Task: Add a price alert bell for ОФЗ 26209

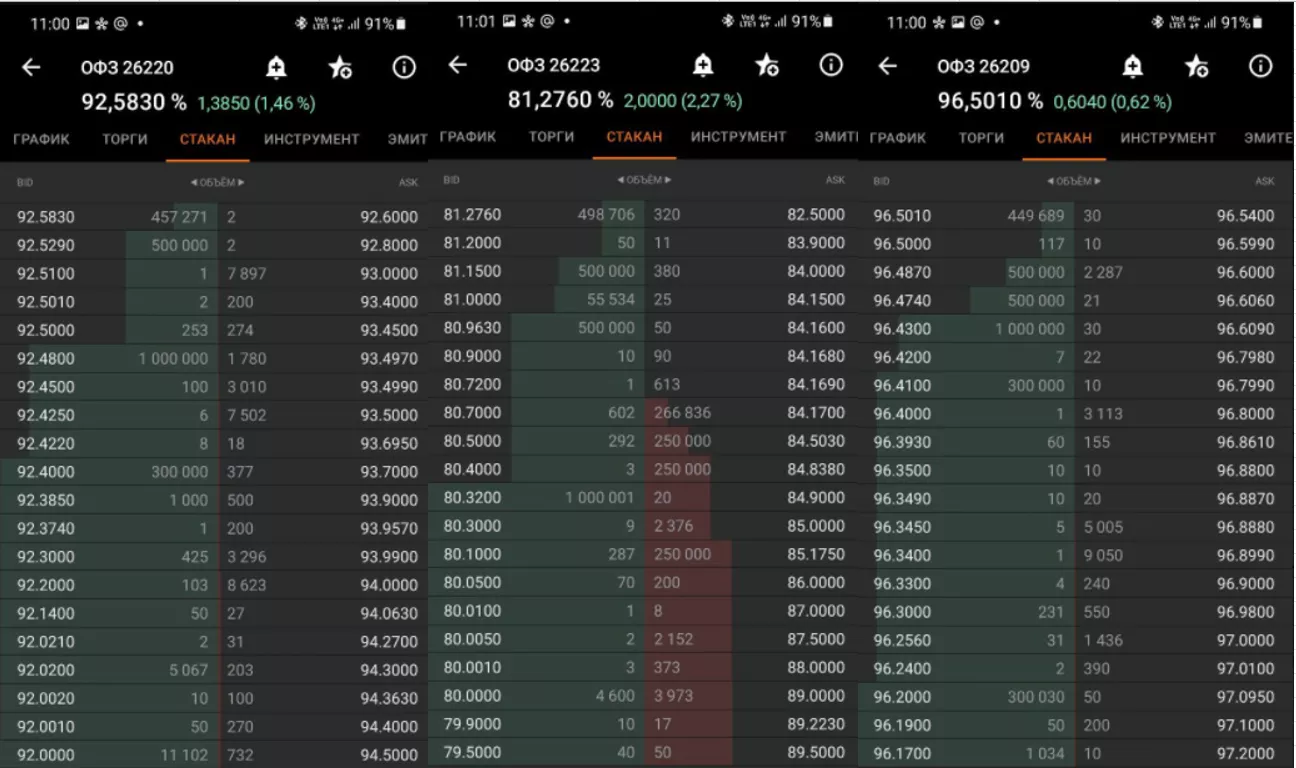Action: point(1132,66)
